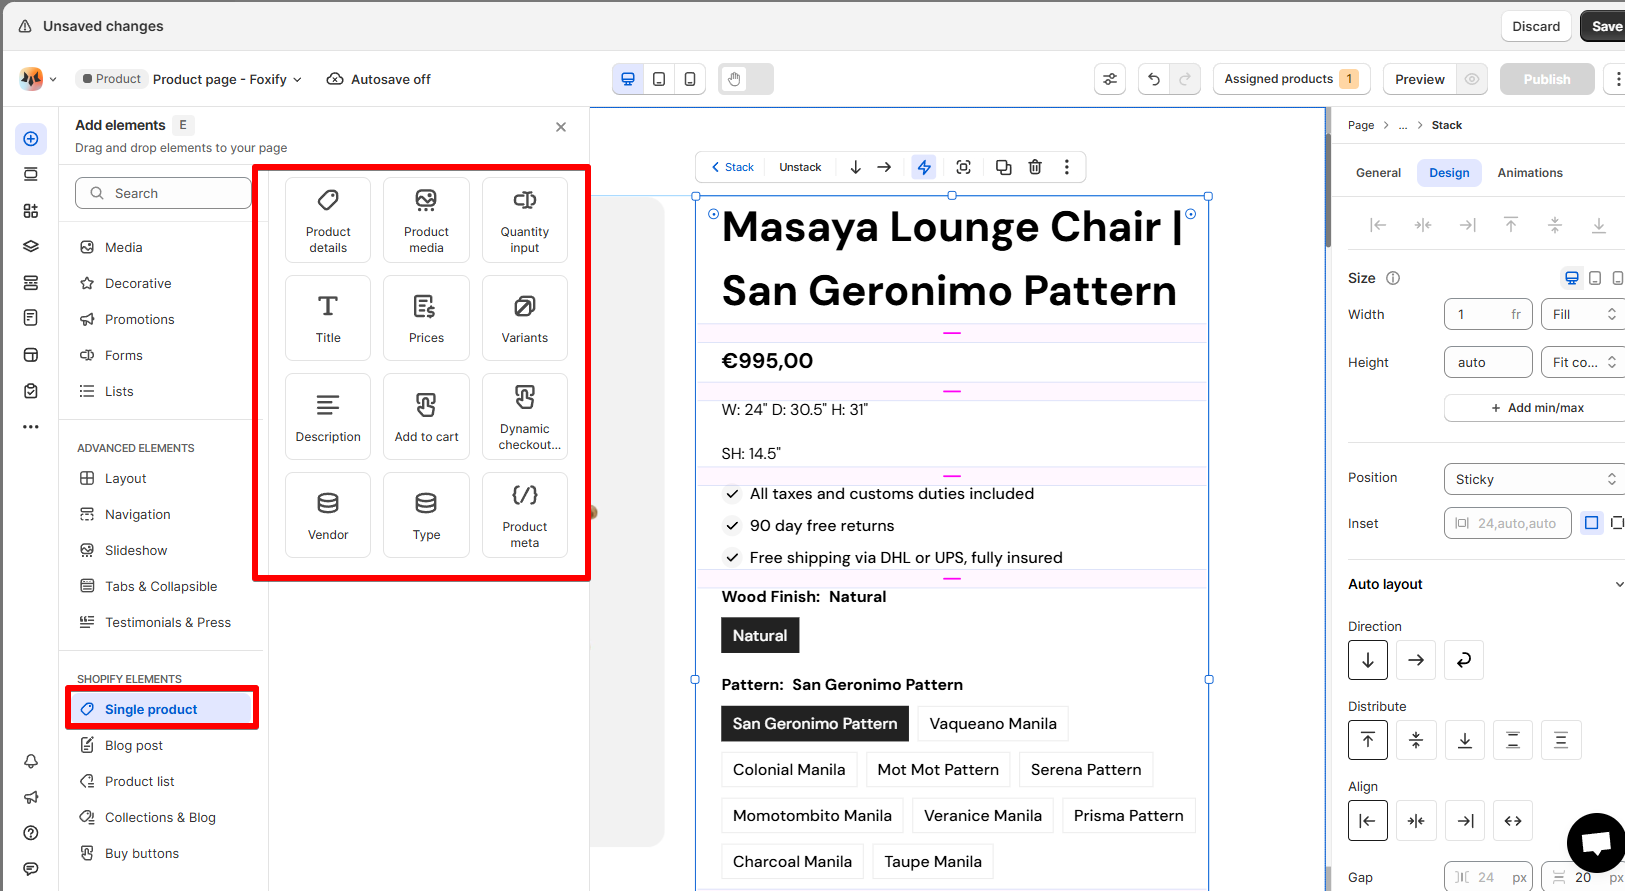Open the Width Fill dropdown
Screen dimensions: 1625x891
click(1583, 314)
